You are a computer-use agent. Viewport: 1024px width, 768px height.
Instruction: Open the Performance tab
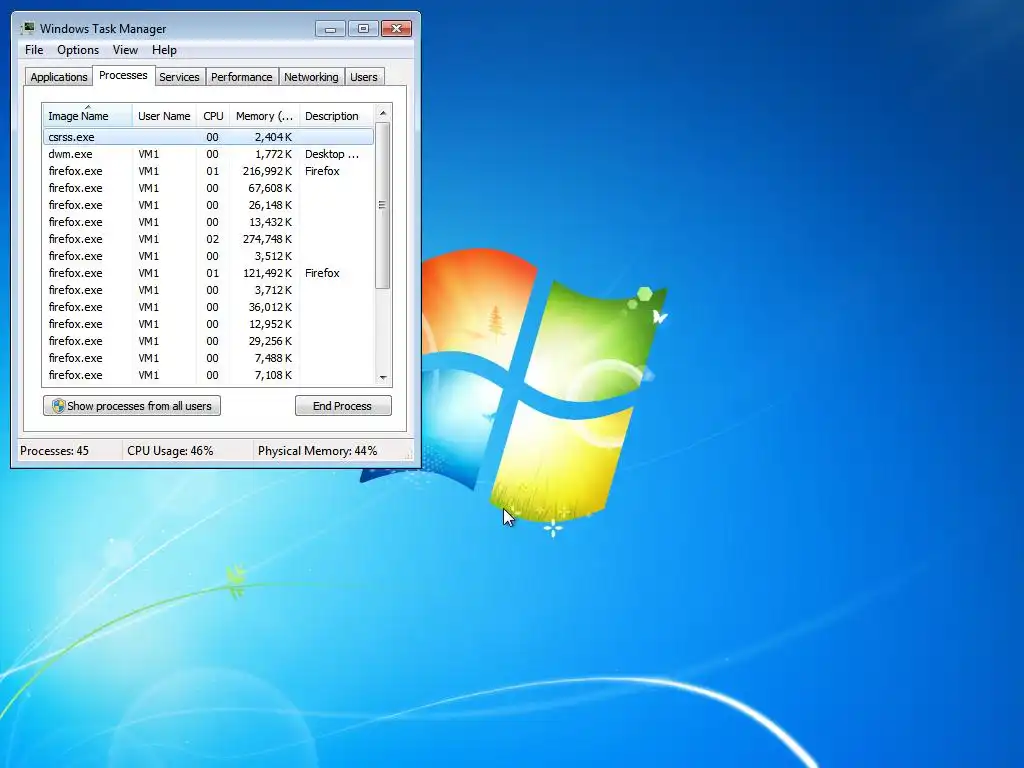point(242,77)
